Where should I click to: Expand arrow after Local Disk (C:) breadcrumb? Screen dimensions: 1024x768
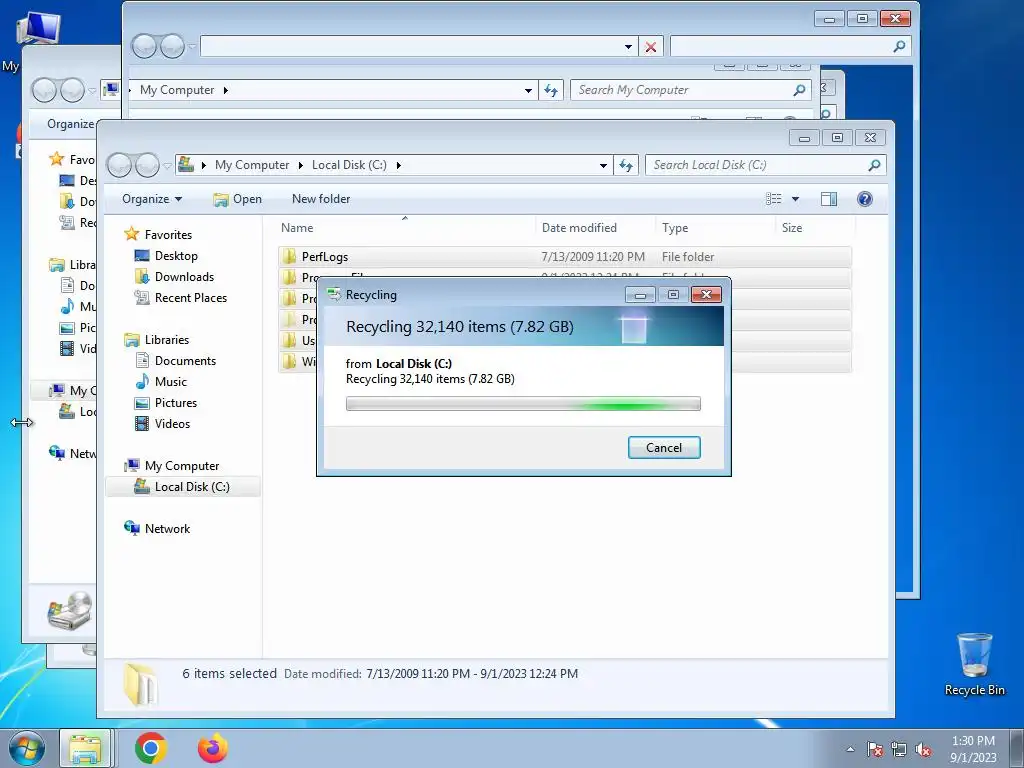pos(398,165)
